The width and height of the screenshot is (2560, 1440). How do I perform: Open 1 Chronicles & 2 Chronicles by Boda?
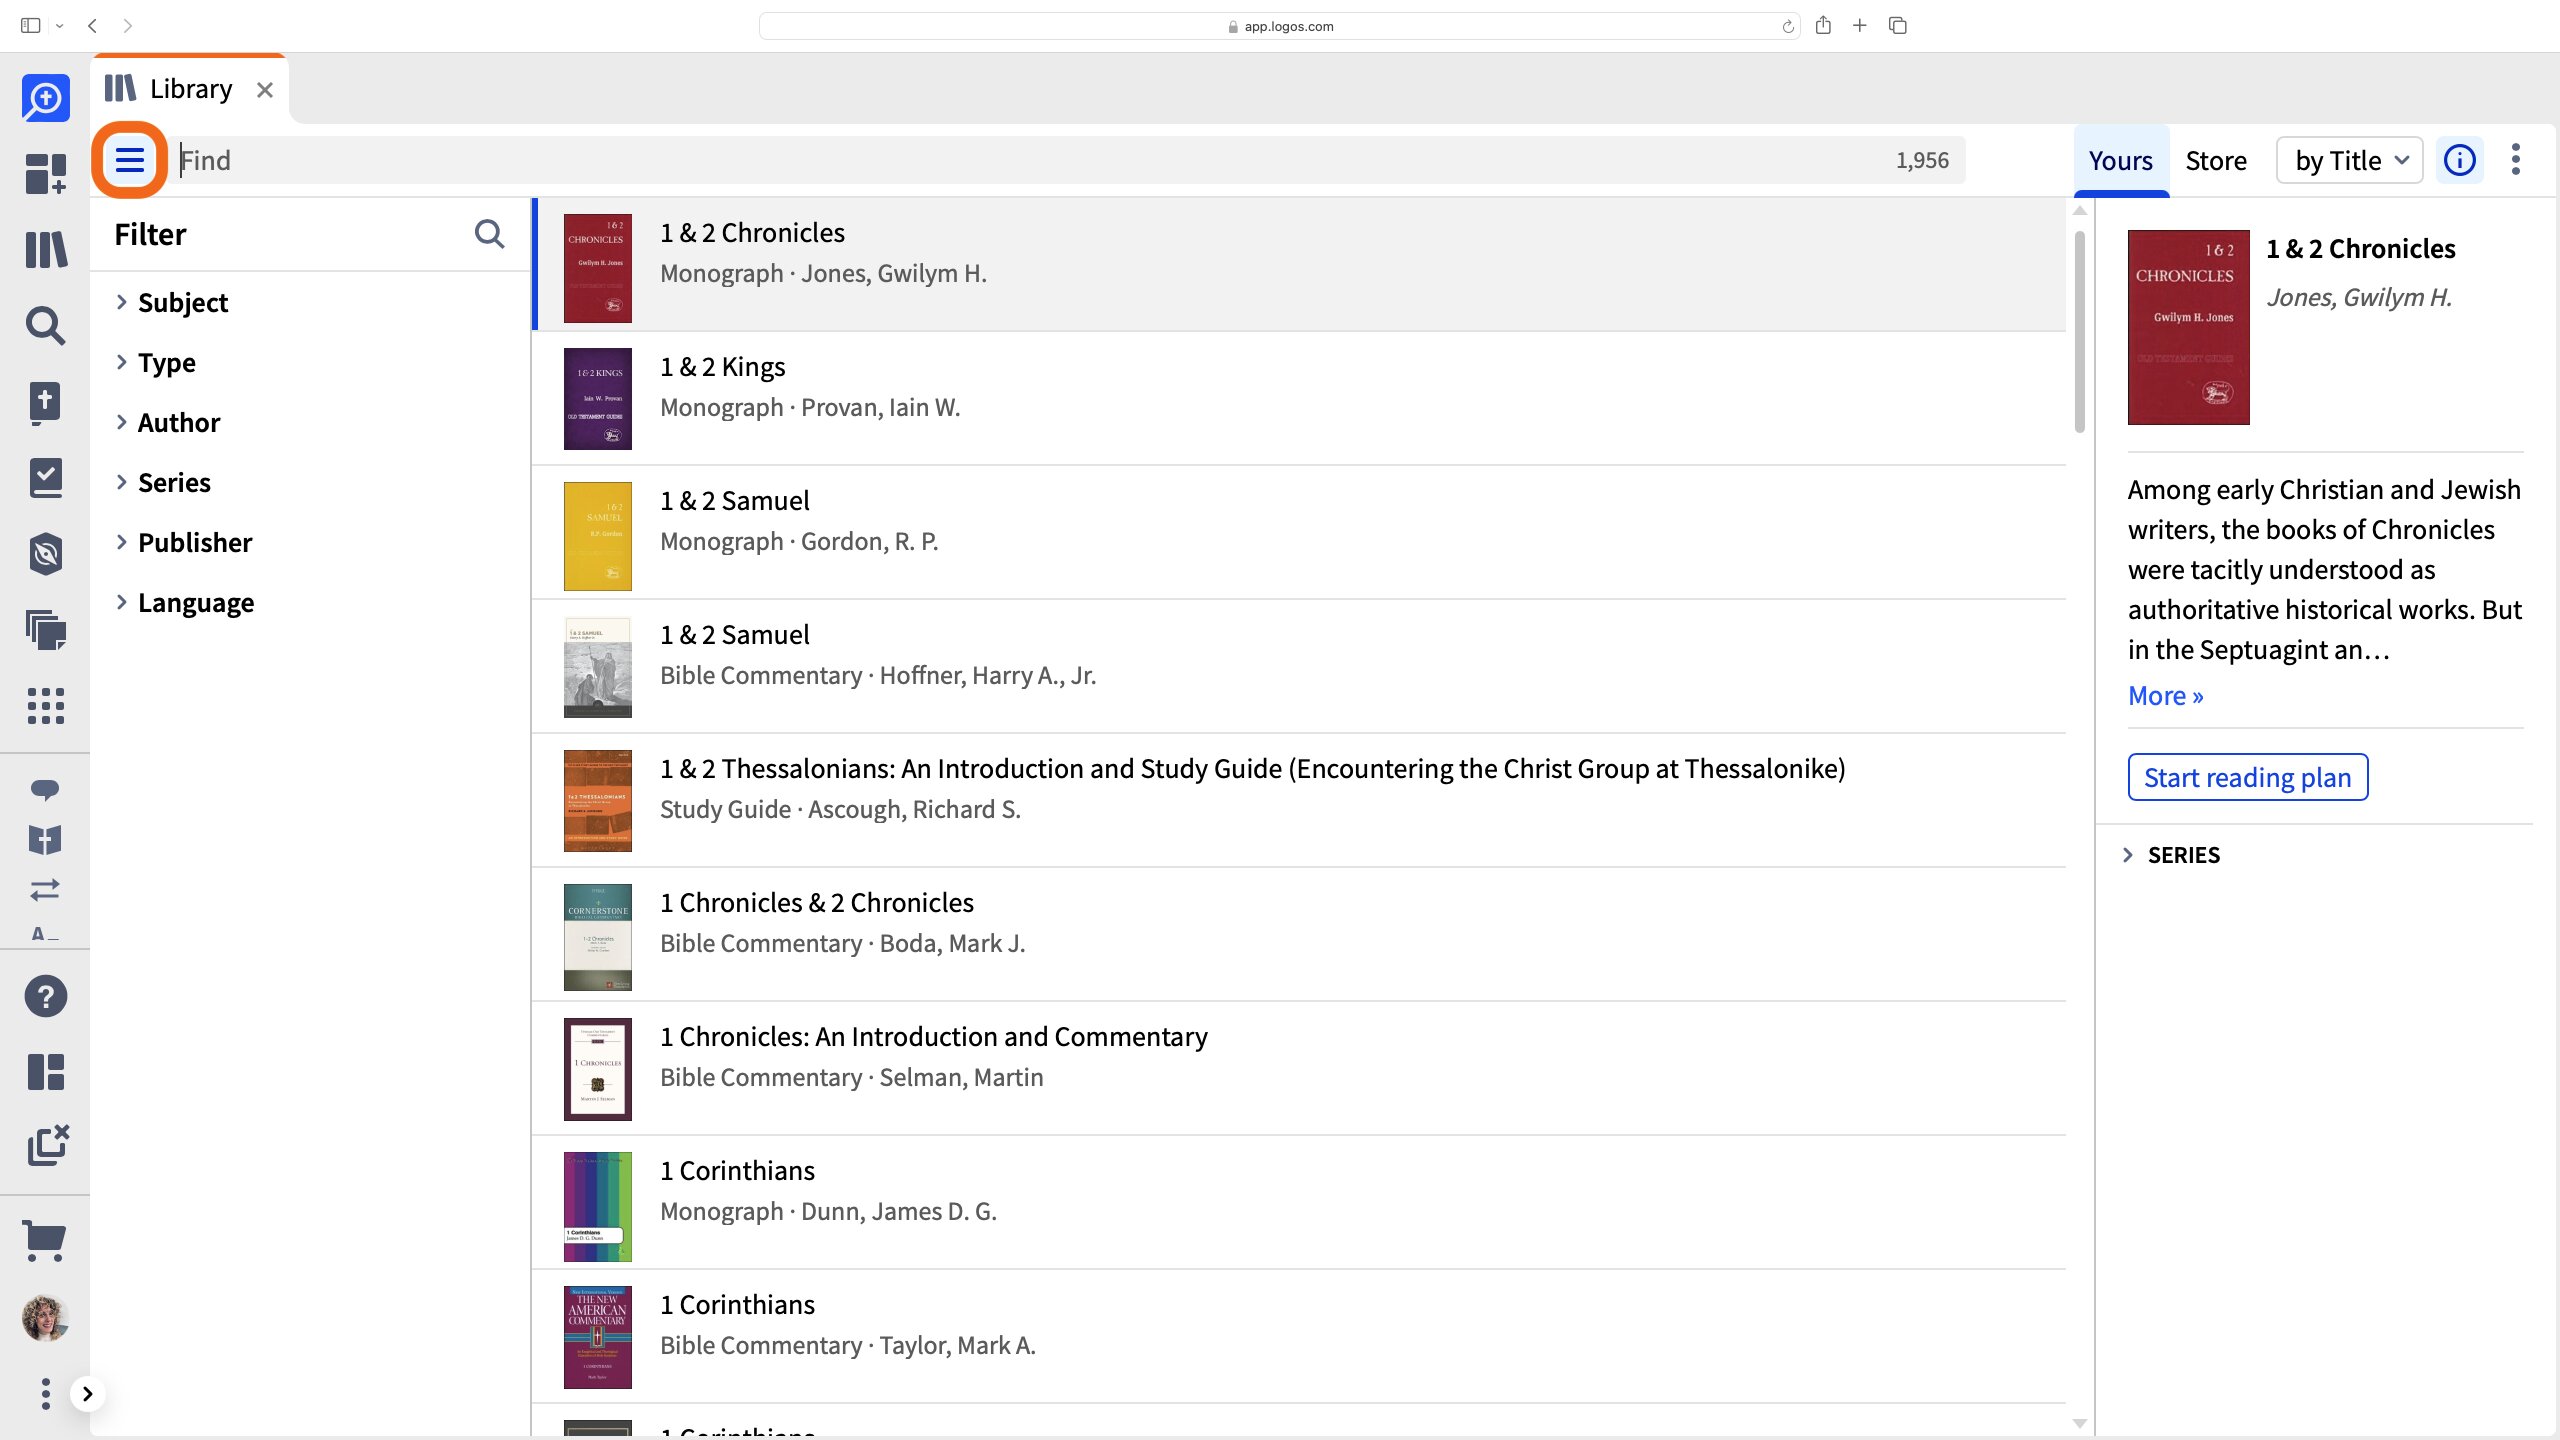pos(1298,934)
